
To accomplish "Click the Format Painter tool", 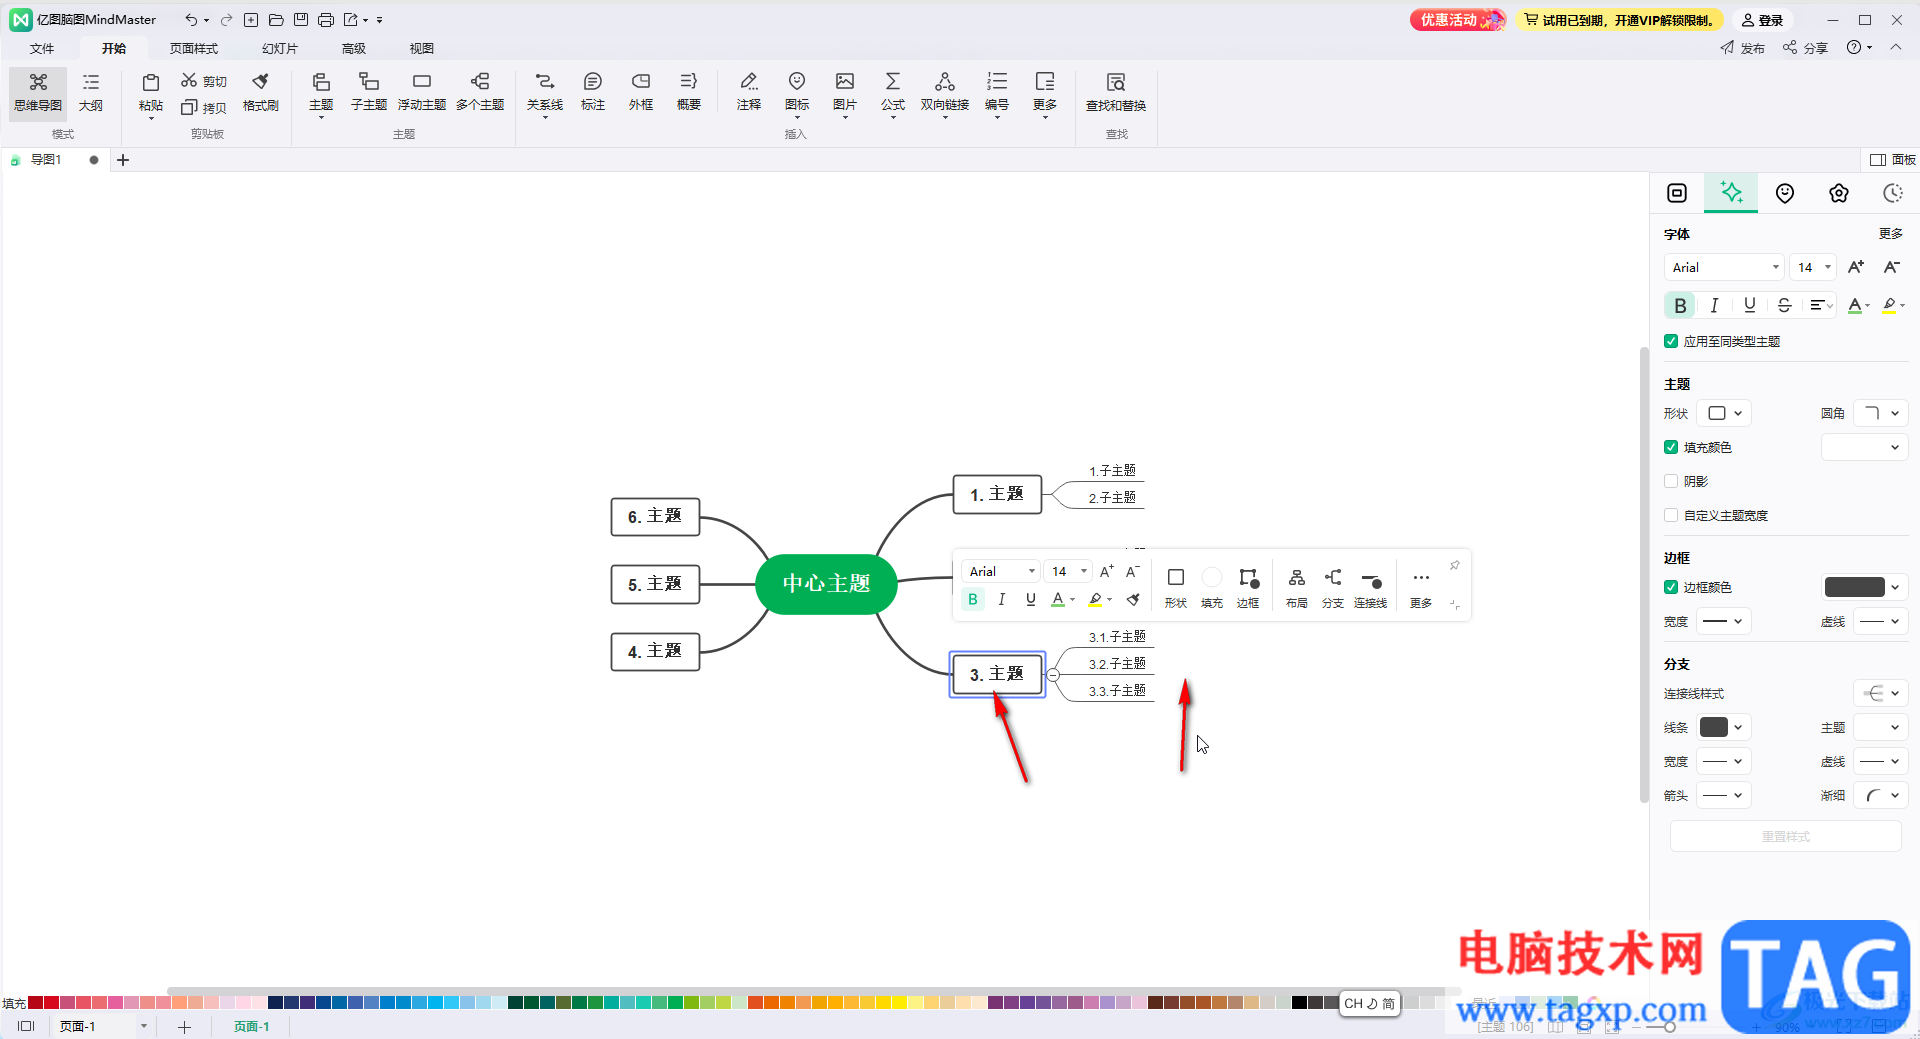I will pos(260,92).
